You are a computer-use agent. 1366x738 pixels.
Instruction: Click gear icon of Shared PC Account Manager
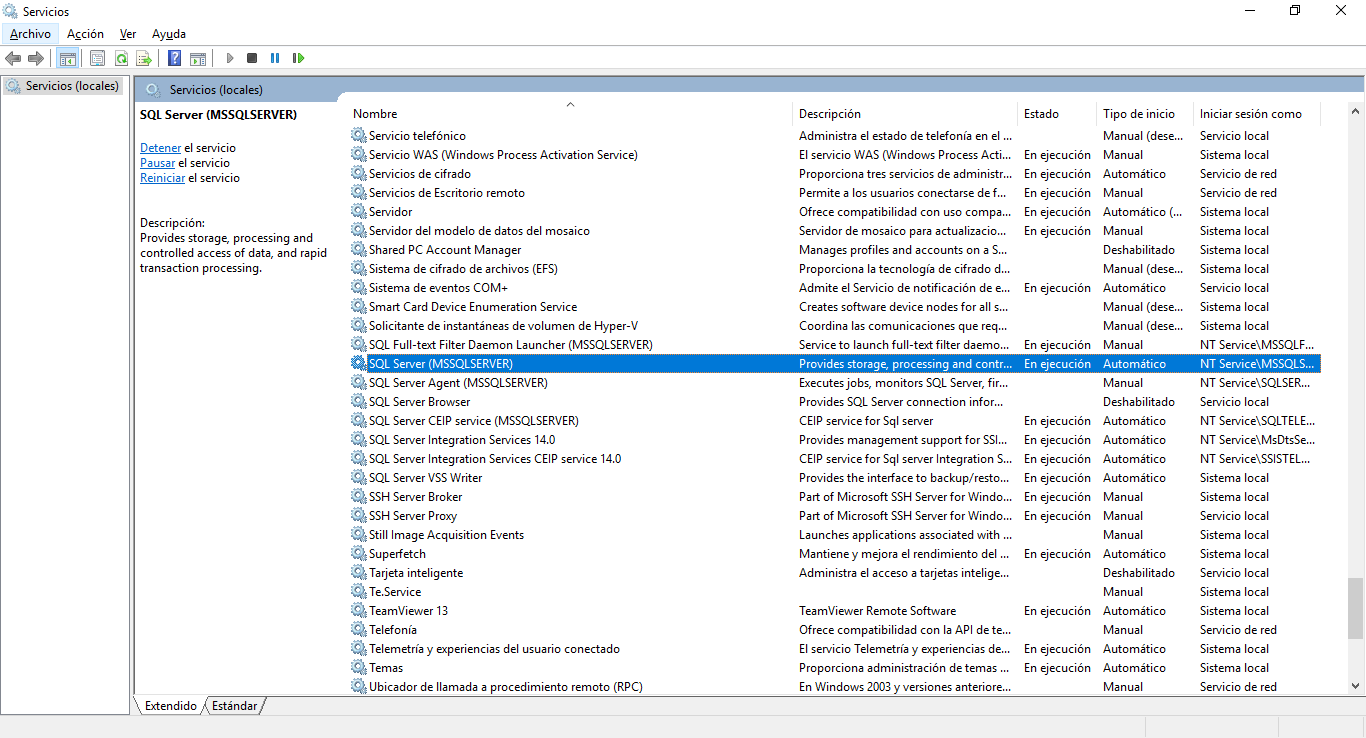(359, 250)
